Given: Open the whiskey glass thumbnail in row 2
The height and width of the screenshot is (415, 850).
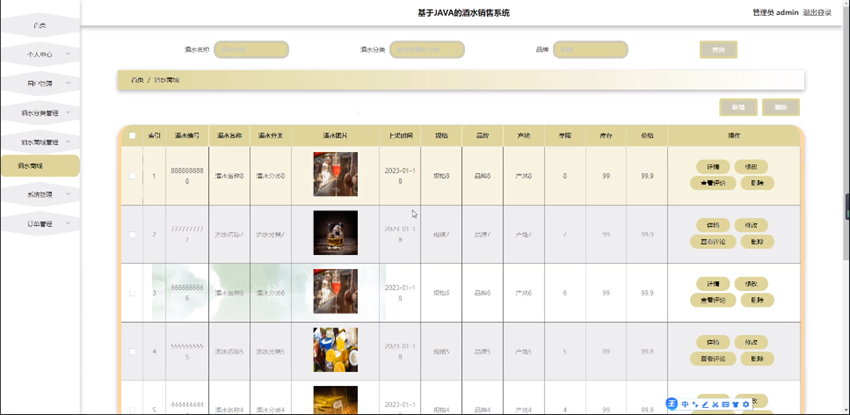Looking at the screenshot, I should click(336, 232).
